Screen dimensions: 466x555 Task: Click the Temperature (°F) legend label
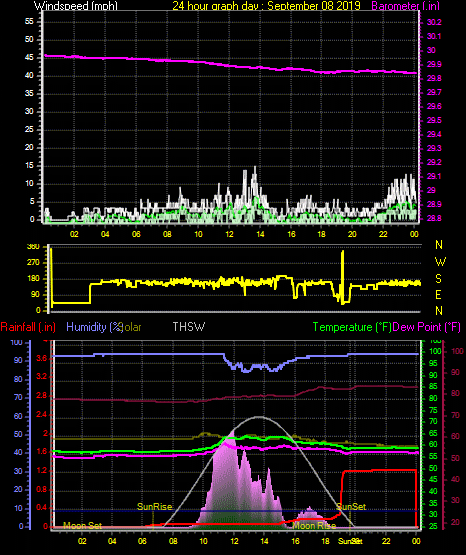pyautogui.click(x=352, y=327)
